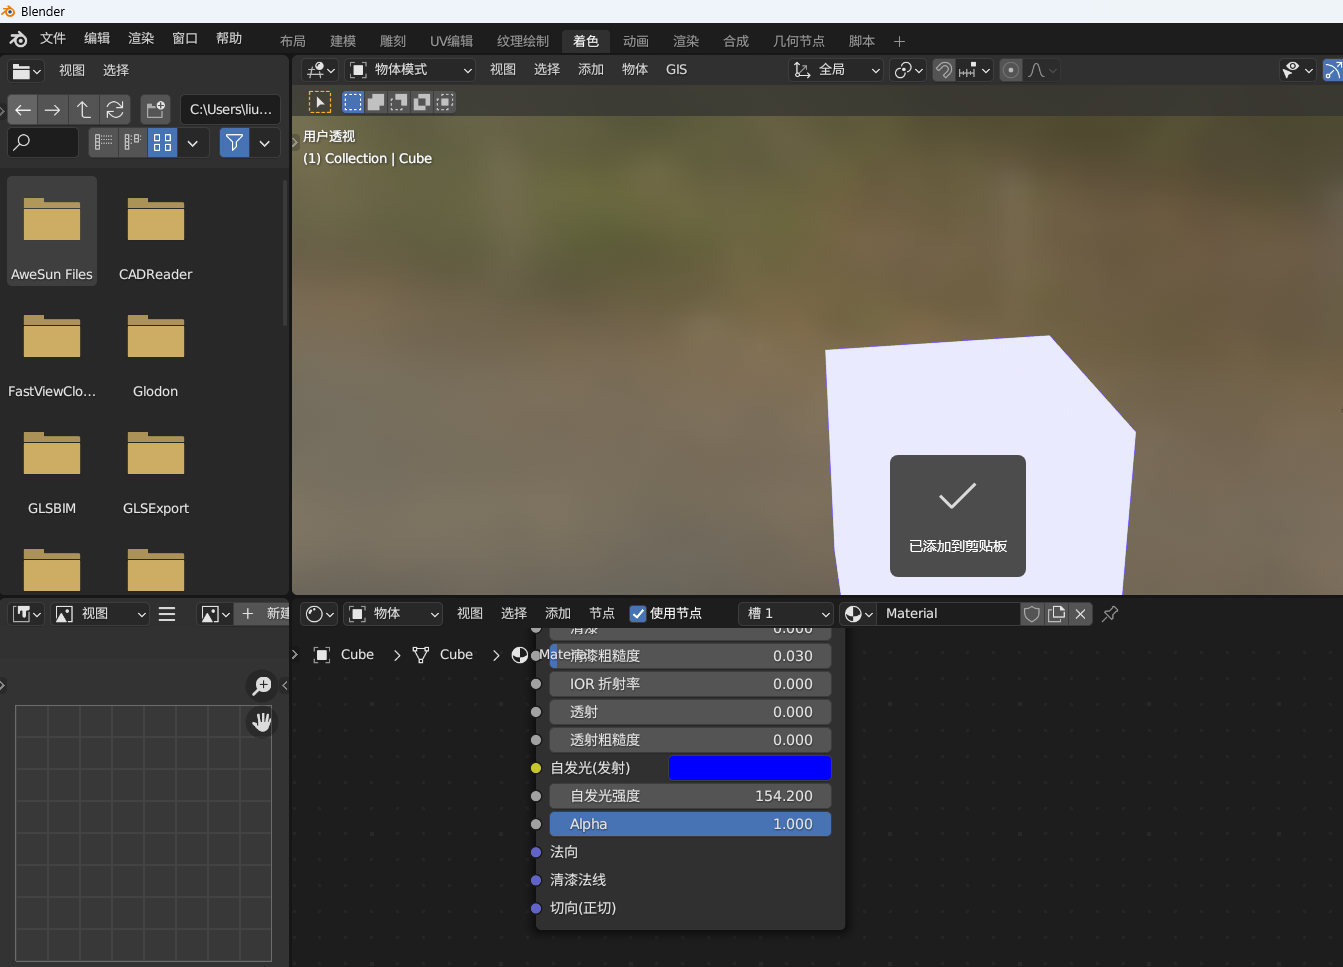Open the 窗口 menu
Screen dimensions: 1343x967
(x=185, y=39)
